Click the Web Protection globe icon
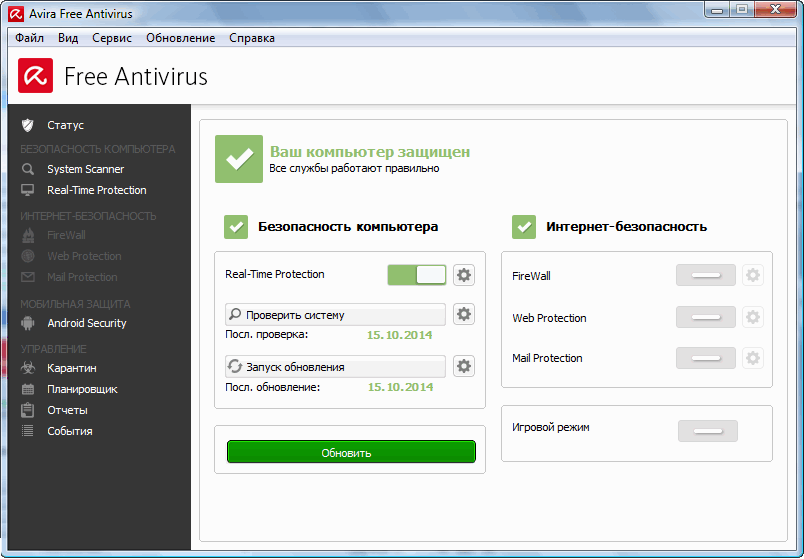 tap(28, 256)
